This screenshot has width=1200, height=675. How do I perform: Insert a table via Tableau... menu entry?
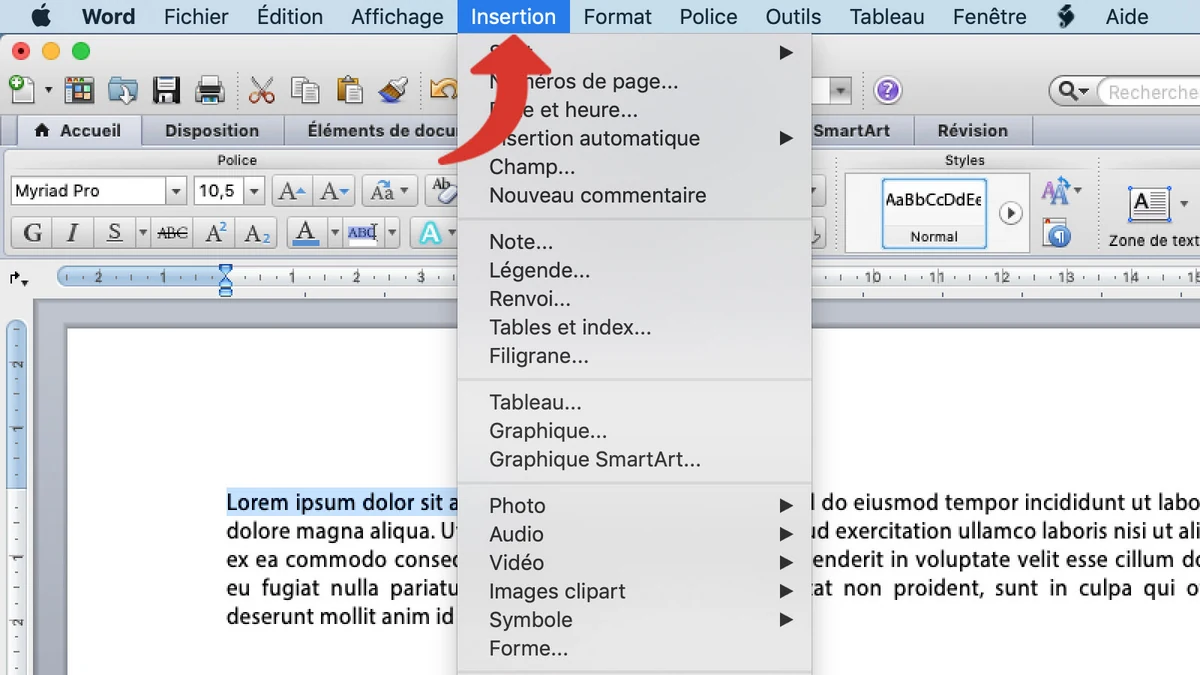click(x=535, y=402)
